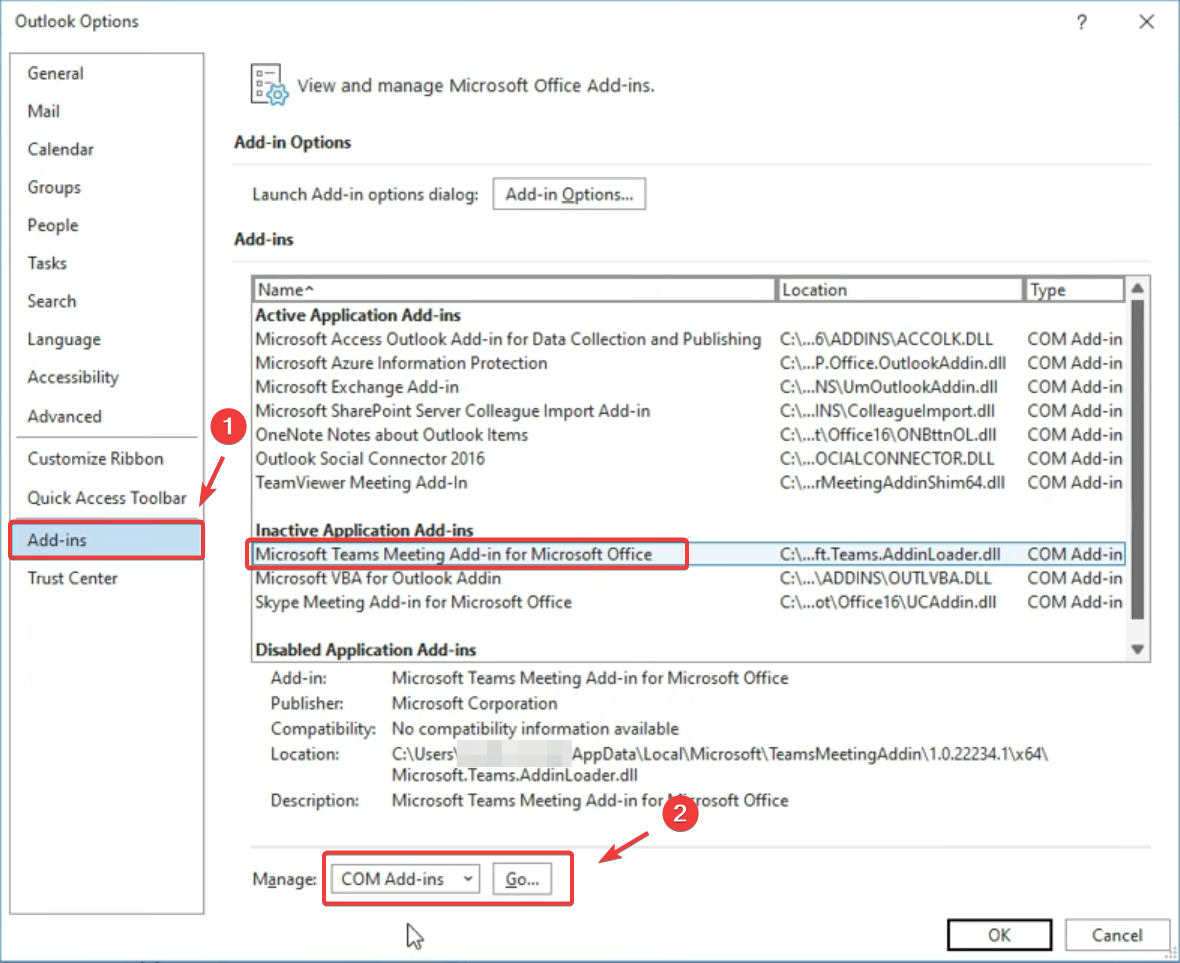The height and width of the screenshot is (963, 1180).
Task: Click the OUTLVBA.DLL location cell
Action: [885, 578]
